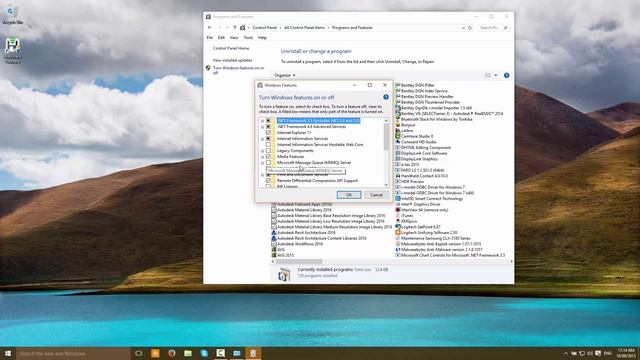
Task: Uncheck Media Features checkbox
Action: point(268,157)
